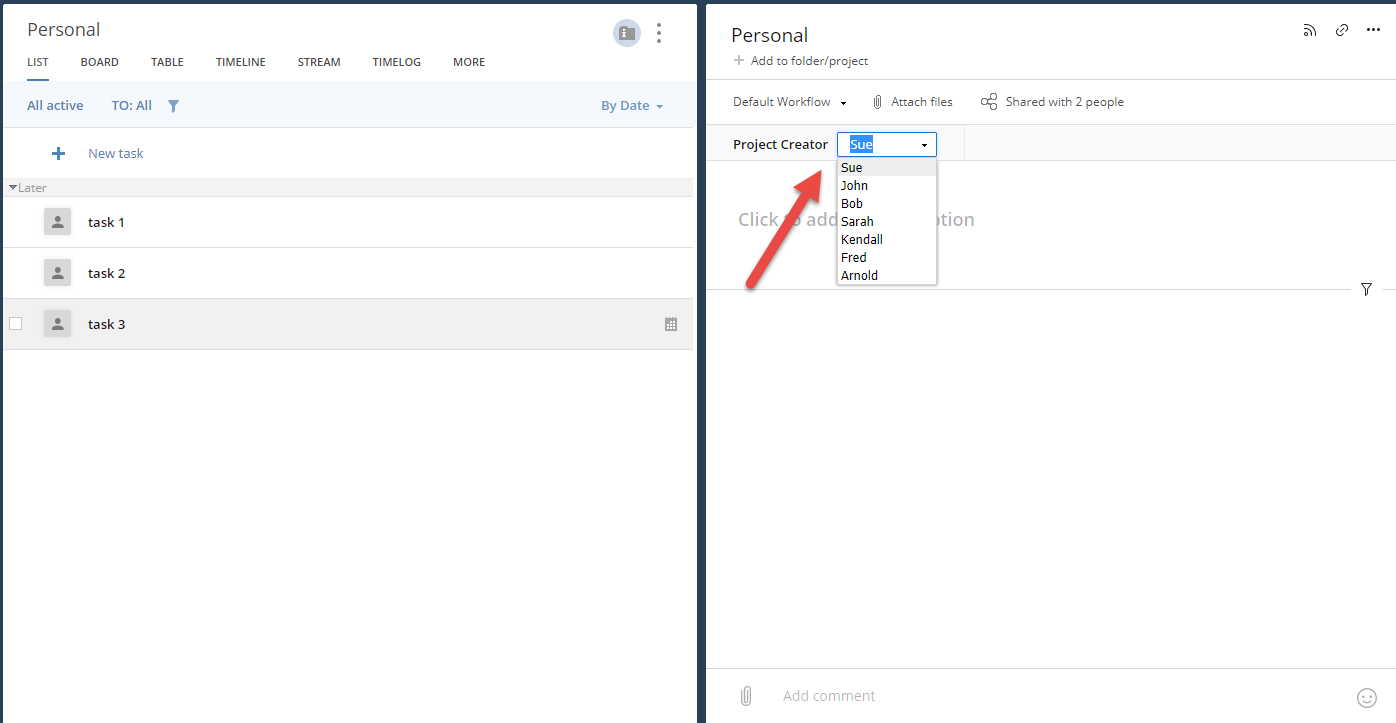Viewport: 1396px width, 723px height.
Task: Click the TO: All assignee filter
Action: click(132, 106)
